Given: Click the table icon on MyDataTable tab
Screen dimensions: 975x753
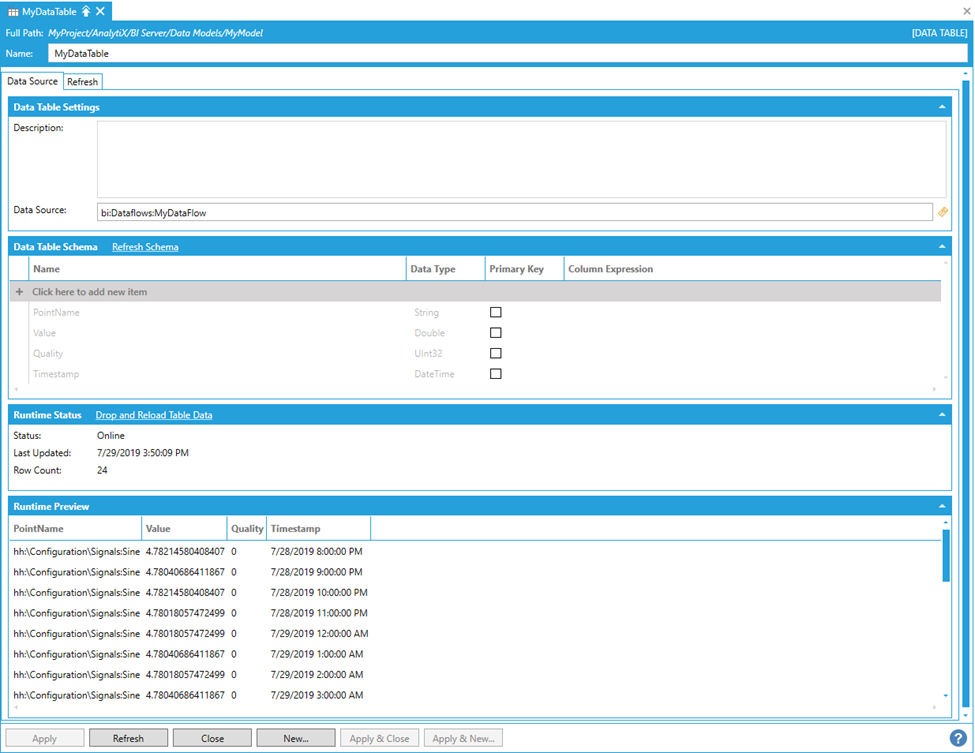Looking at the screenshot, I should [x=12, y=10].
